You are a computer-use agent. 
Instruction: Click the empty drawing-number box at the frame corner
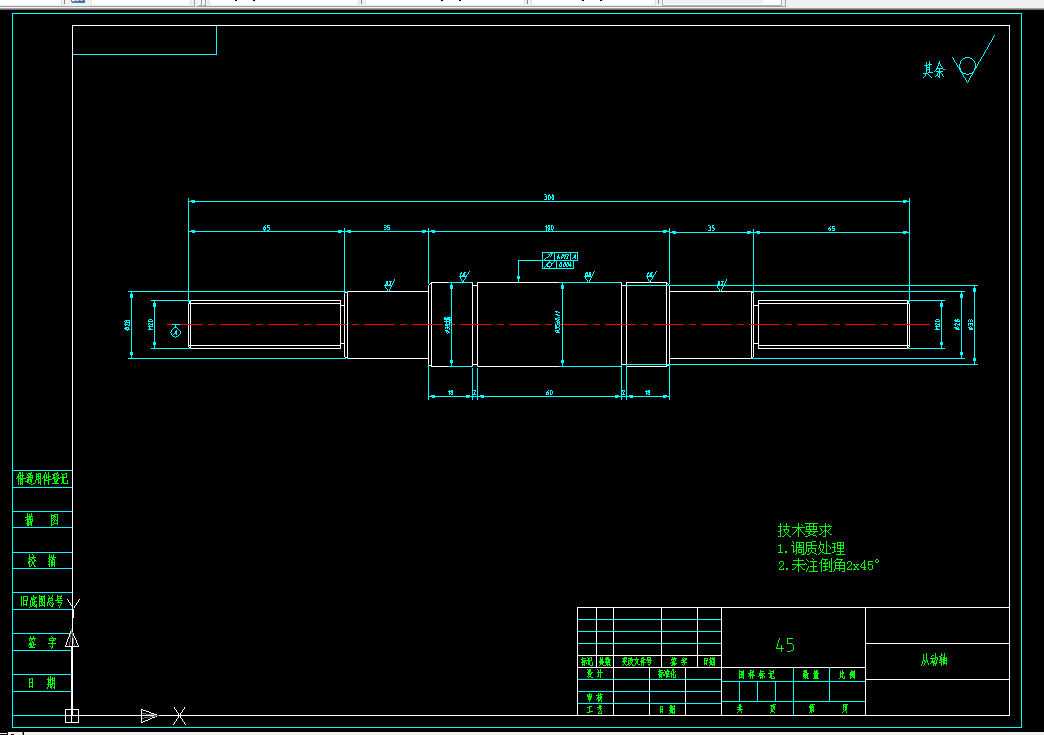pyautogui.click(x=144, y=40)
